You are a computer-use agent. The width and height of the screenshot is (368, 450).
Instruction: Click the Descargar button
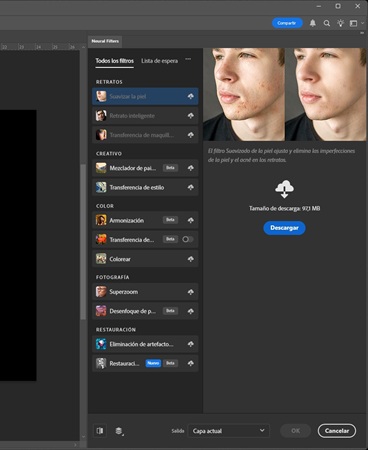pyautogui.click(x=284, y=228)
